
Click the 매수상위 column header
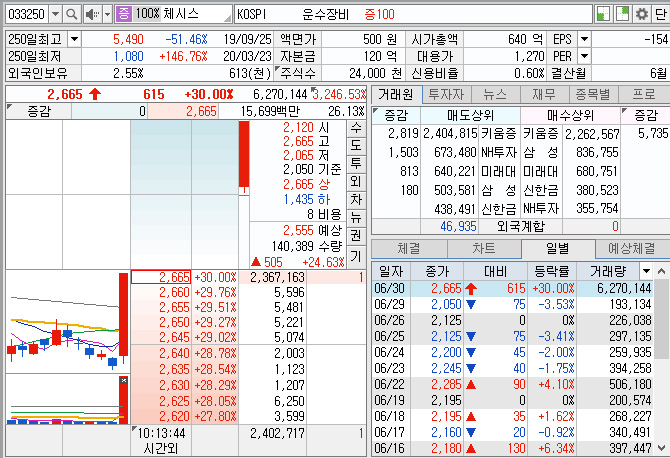[570, 115]
